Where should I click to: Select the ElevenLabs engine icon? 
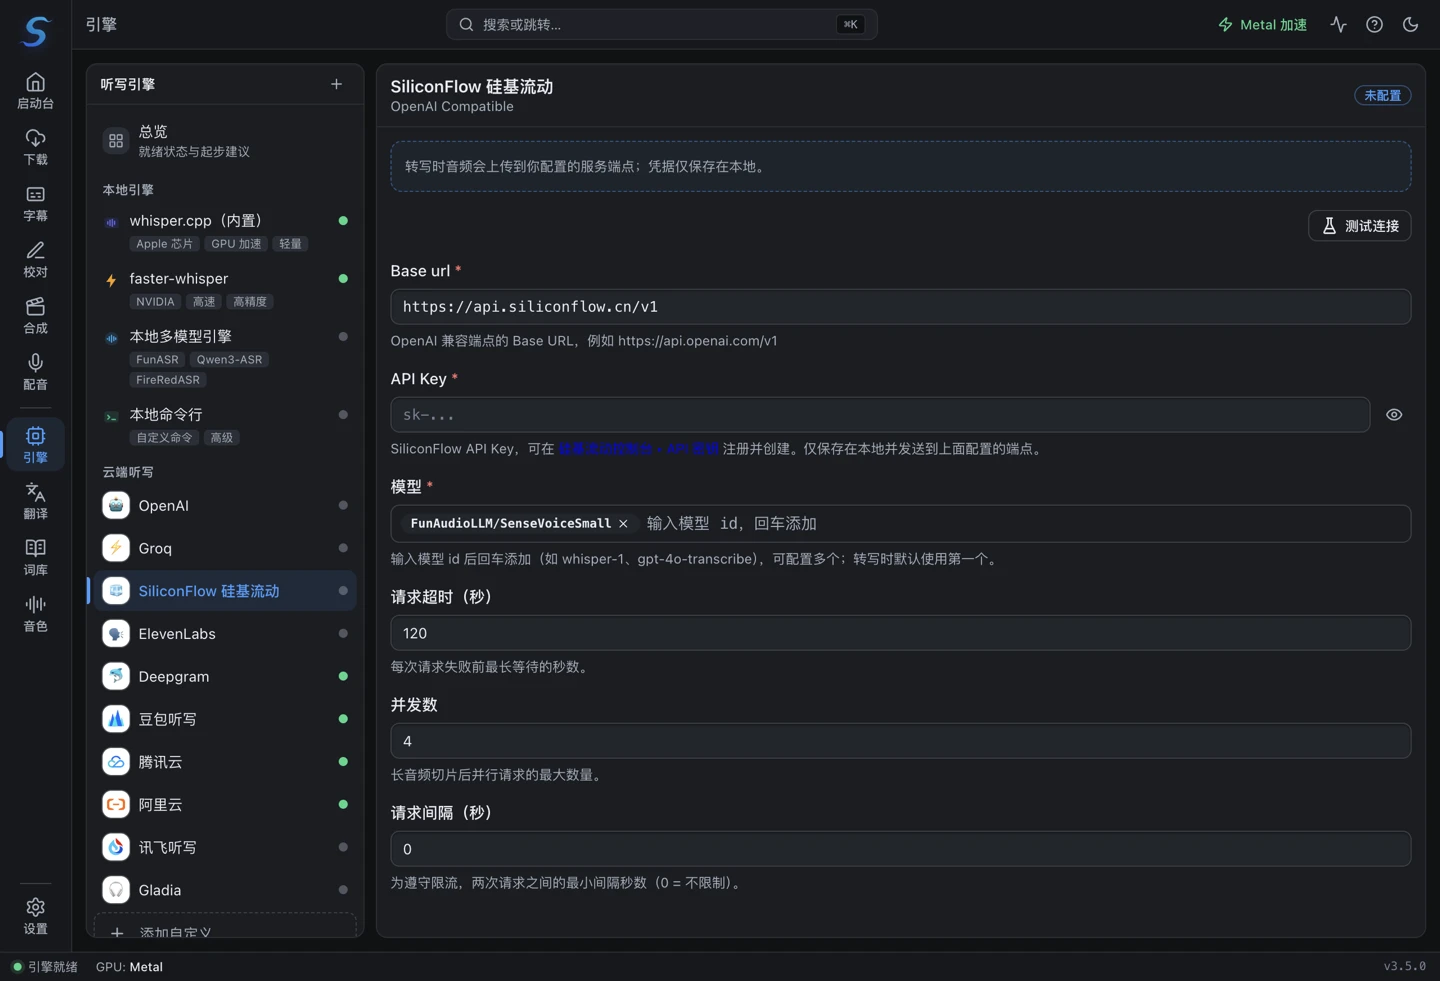116,634
